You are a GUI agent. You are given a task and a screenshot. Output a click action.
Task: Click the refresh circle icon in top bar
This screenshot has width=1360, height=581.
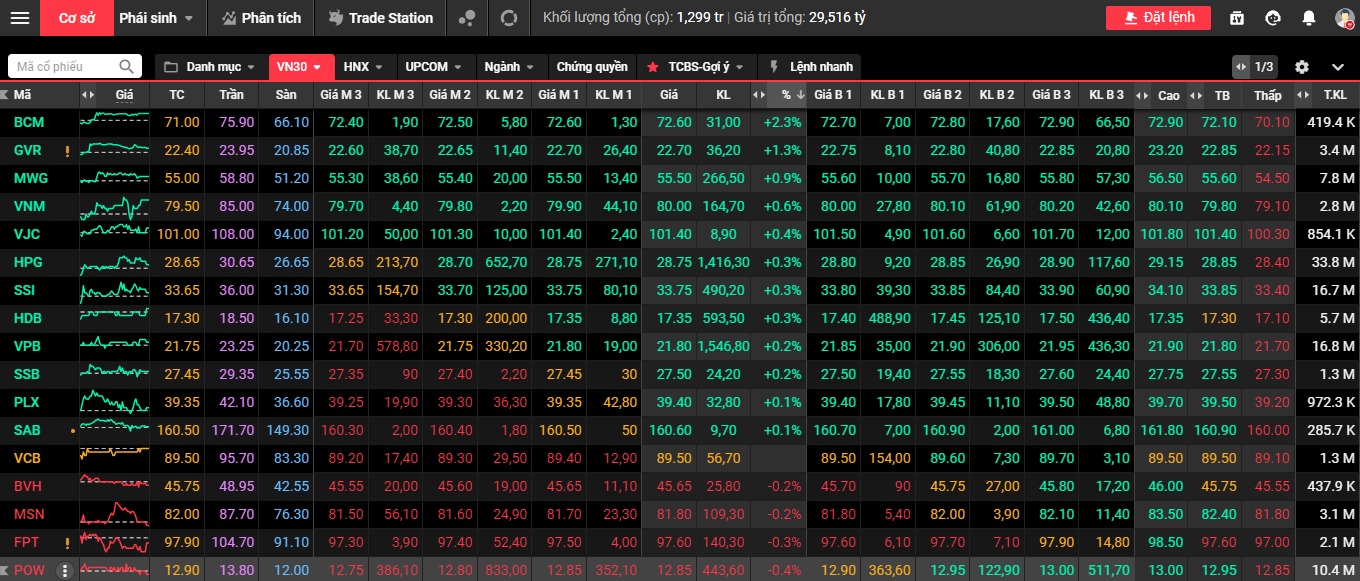pos(509,18)
